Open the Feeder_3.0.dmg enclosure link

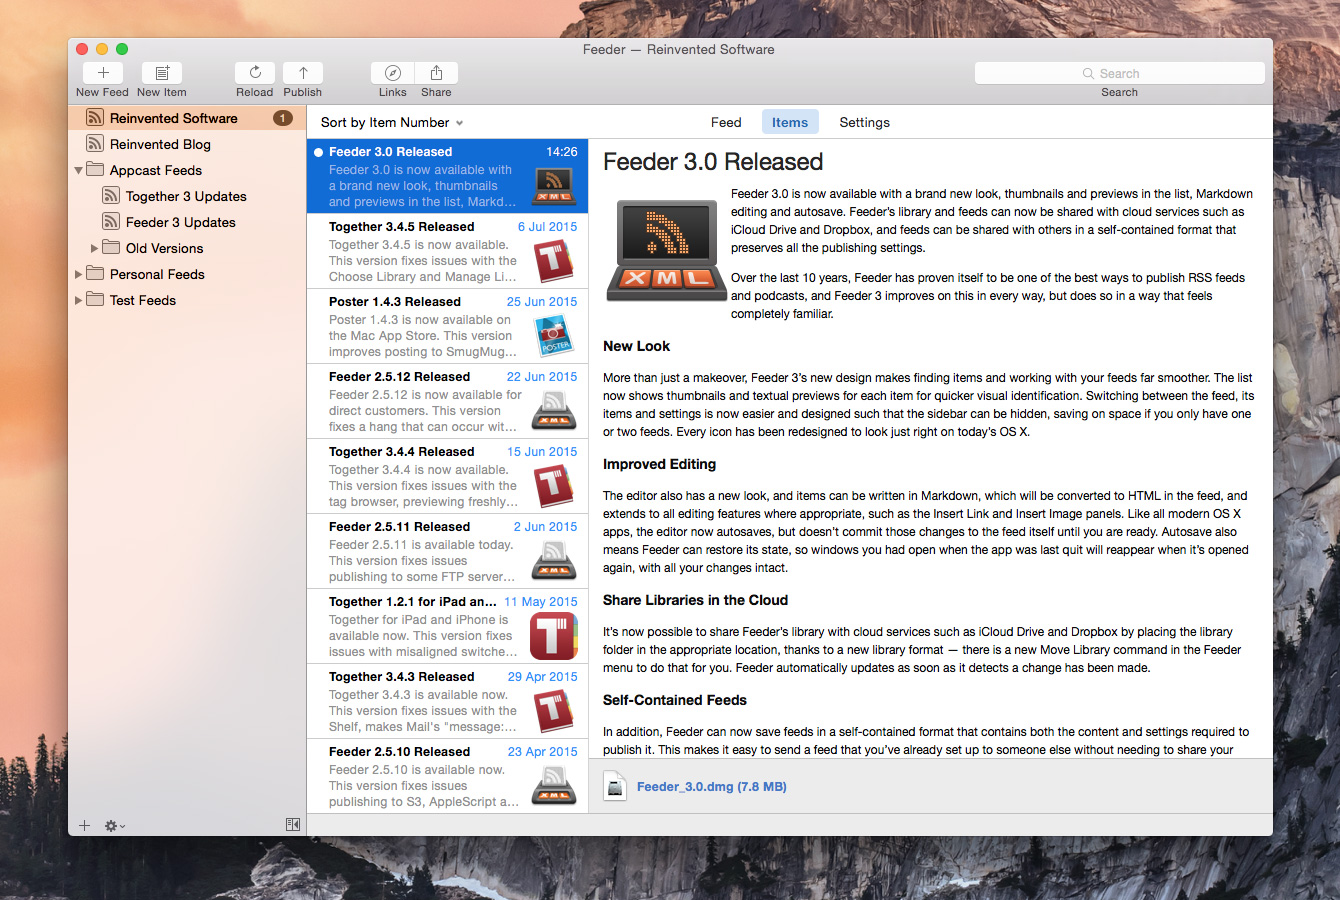711,786
